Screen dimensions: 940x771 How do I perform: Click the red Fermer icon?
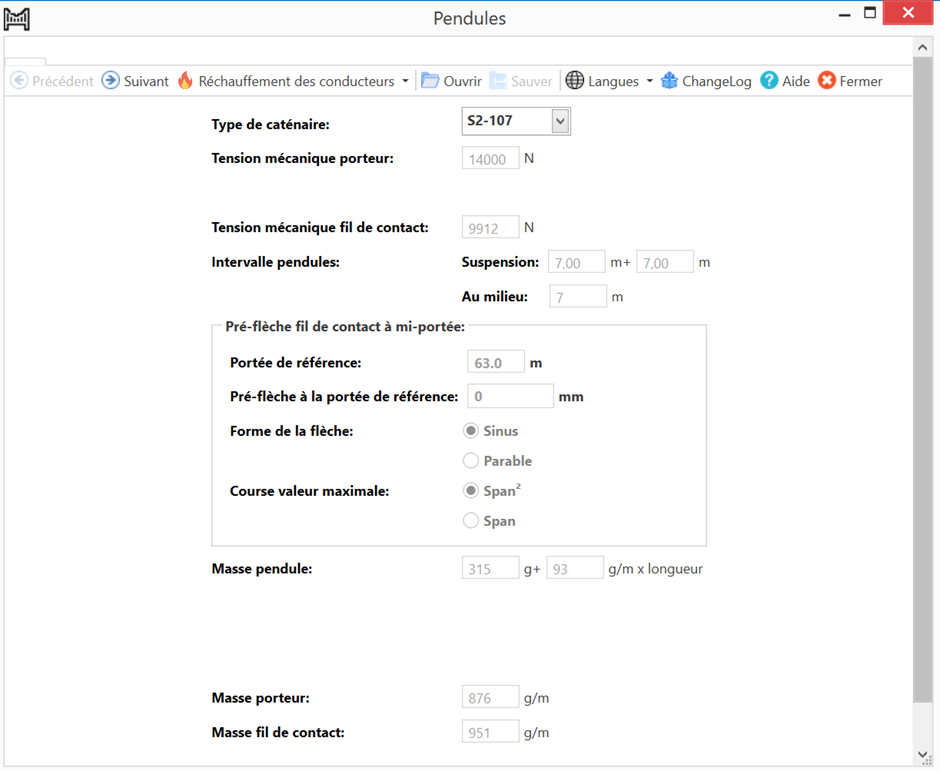coord(827,81)
